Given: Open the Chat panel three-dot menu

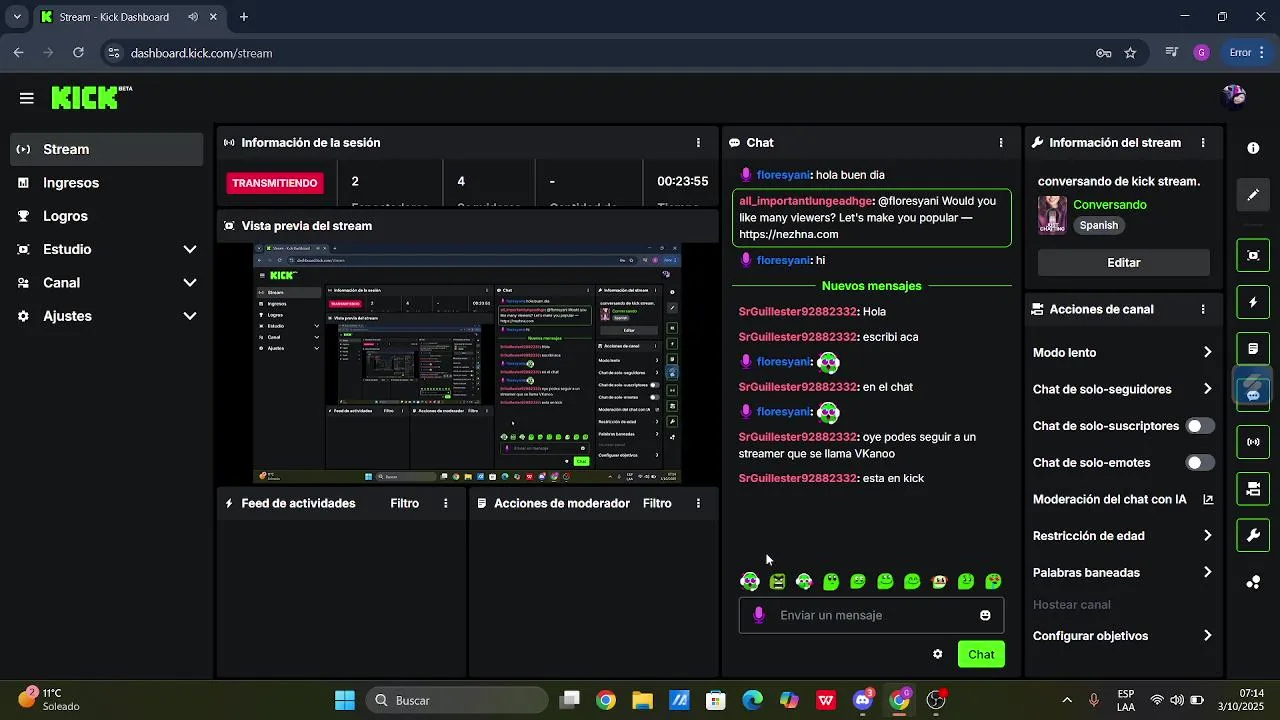Looking at the screenshot, I should (x=1001, y=143).
